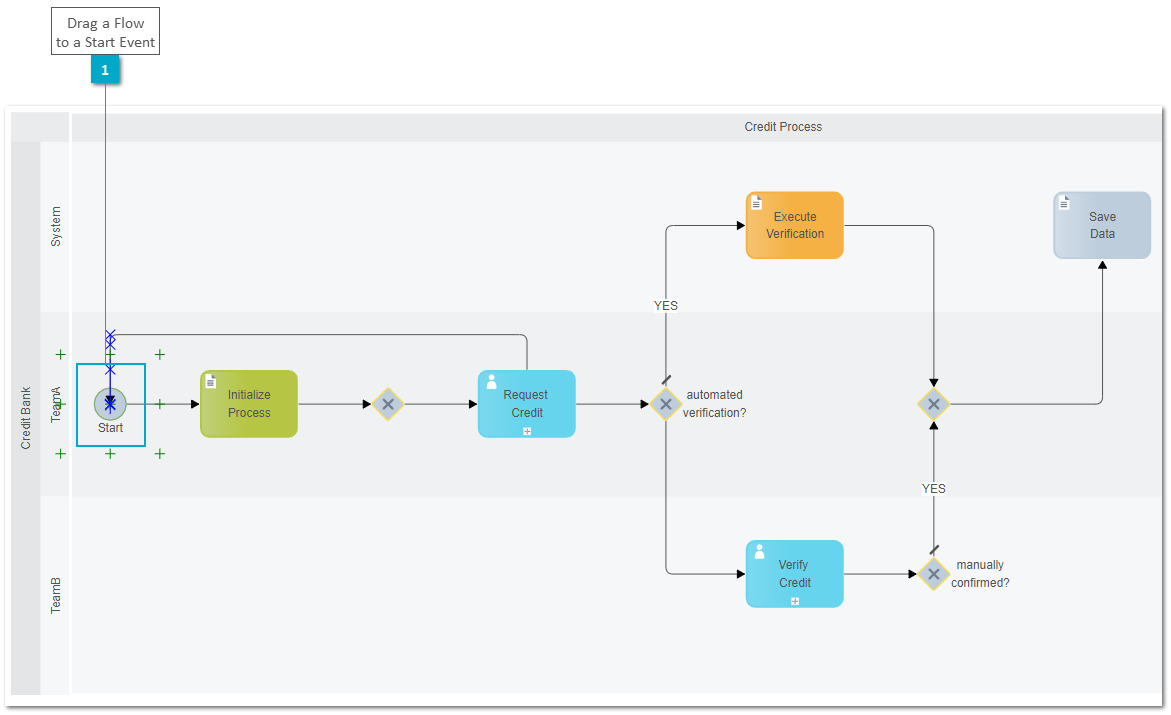Click the 'automated verification?' label text
The height and width of the screenshot is (715, 1171).
tap(715, 403)
